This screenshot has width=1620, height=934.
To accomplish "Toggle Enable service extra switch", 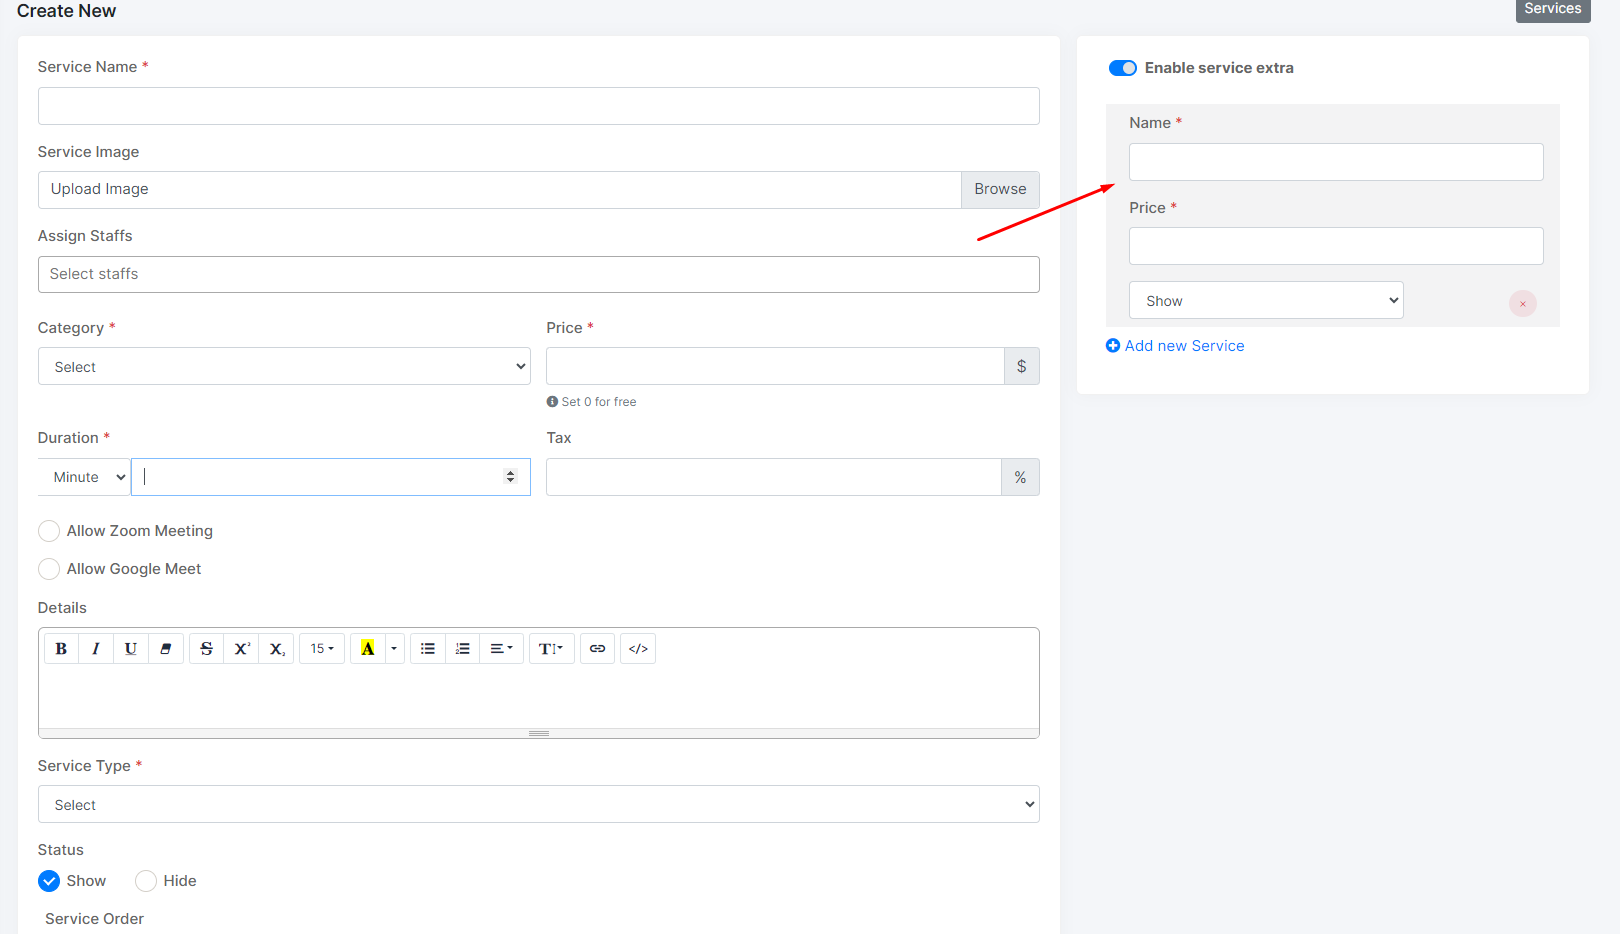I will pyautogui.click(x=1123, y=68).
